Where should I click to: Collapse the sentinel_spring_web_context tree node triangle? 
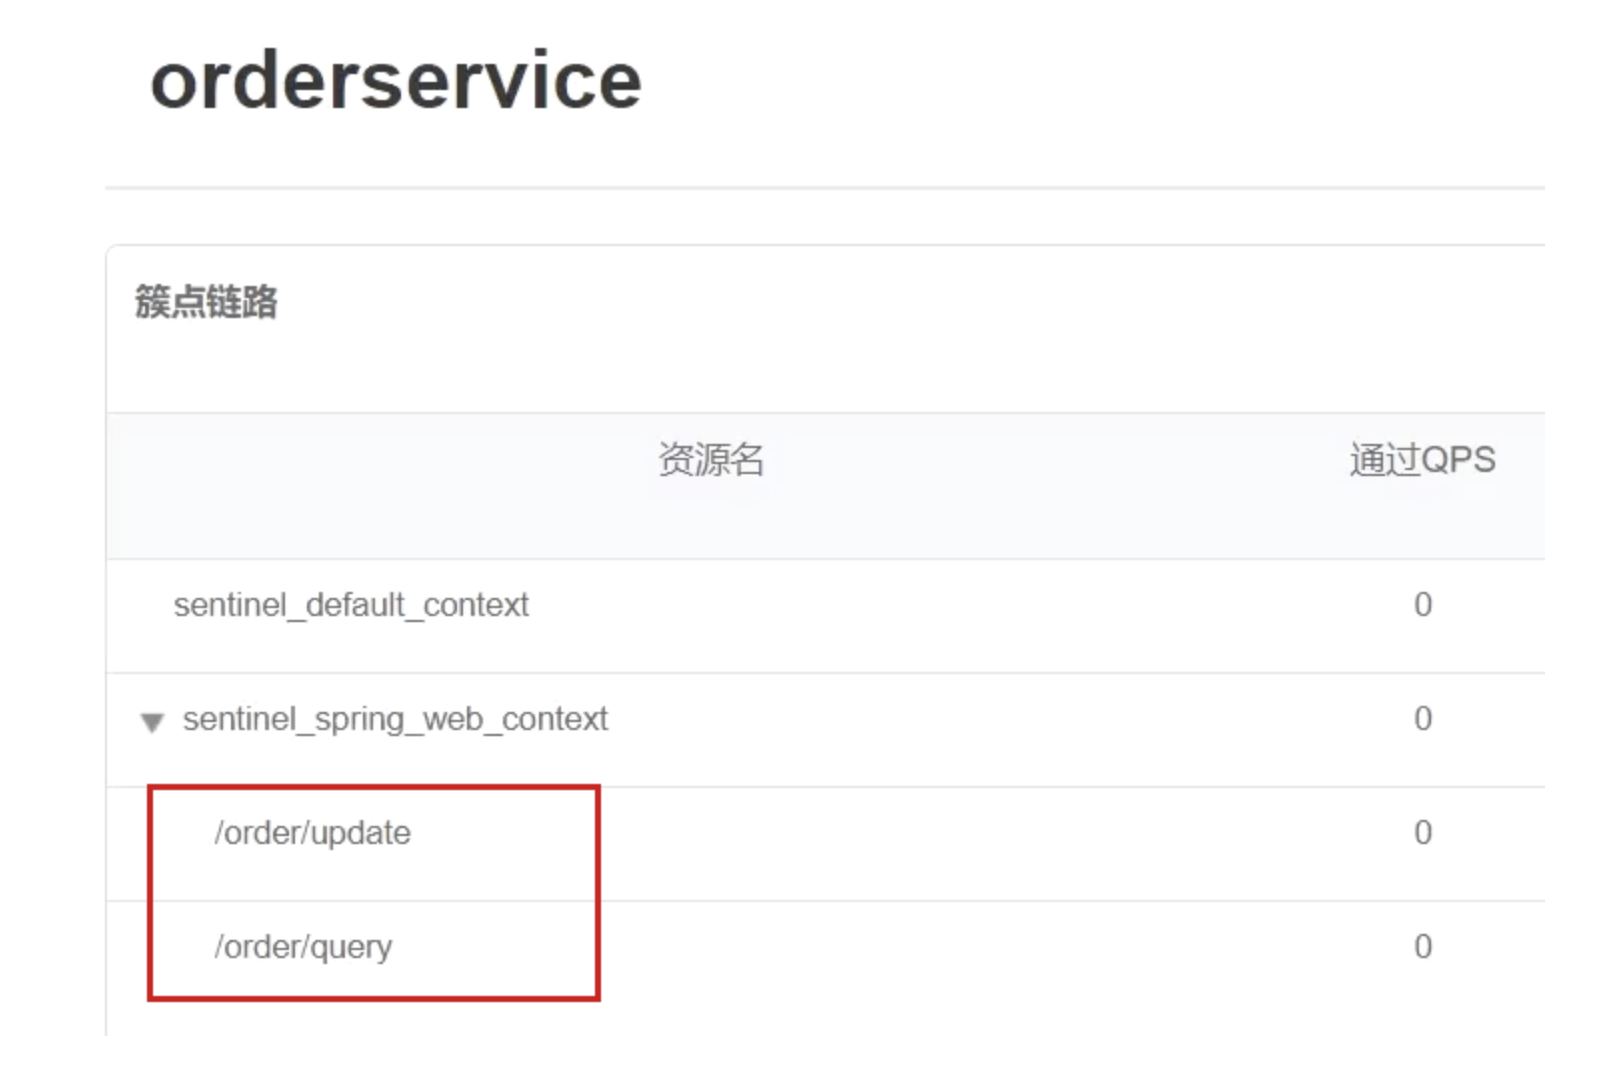tap(152, 721)
